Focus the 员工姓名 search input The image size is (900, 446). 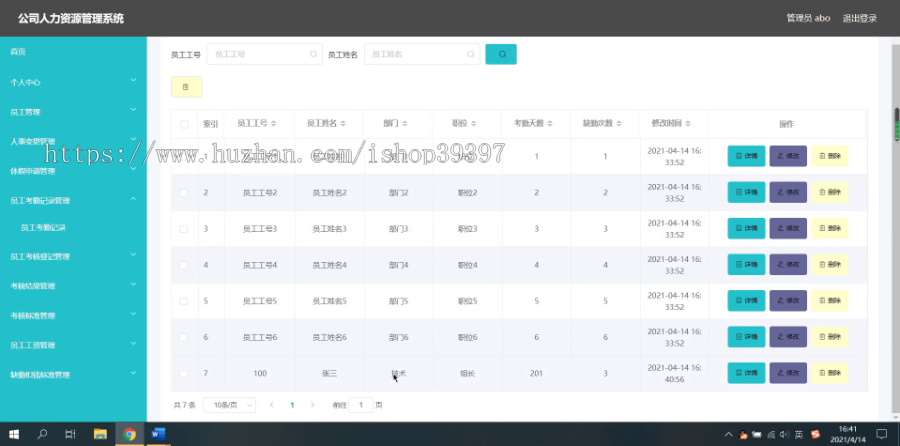click(x=422, y=55)
